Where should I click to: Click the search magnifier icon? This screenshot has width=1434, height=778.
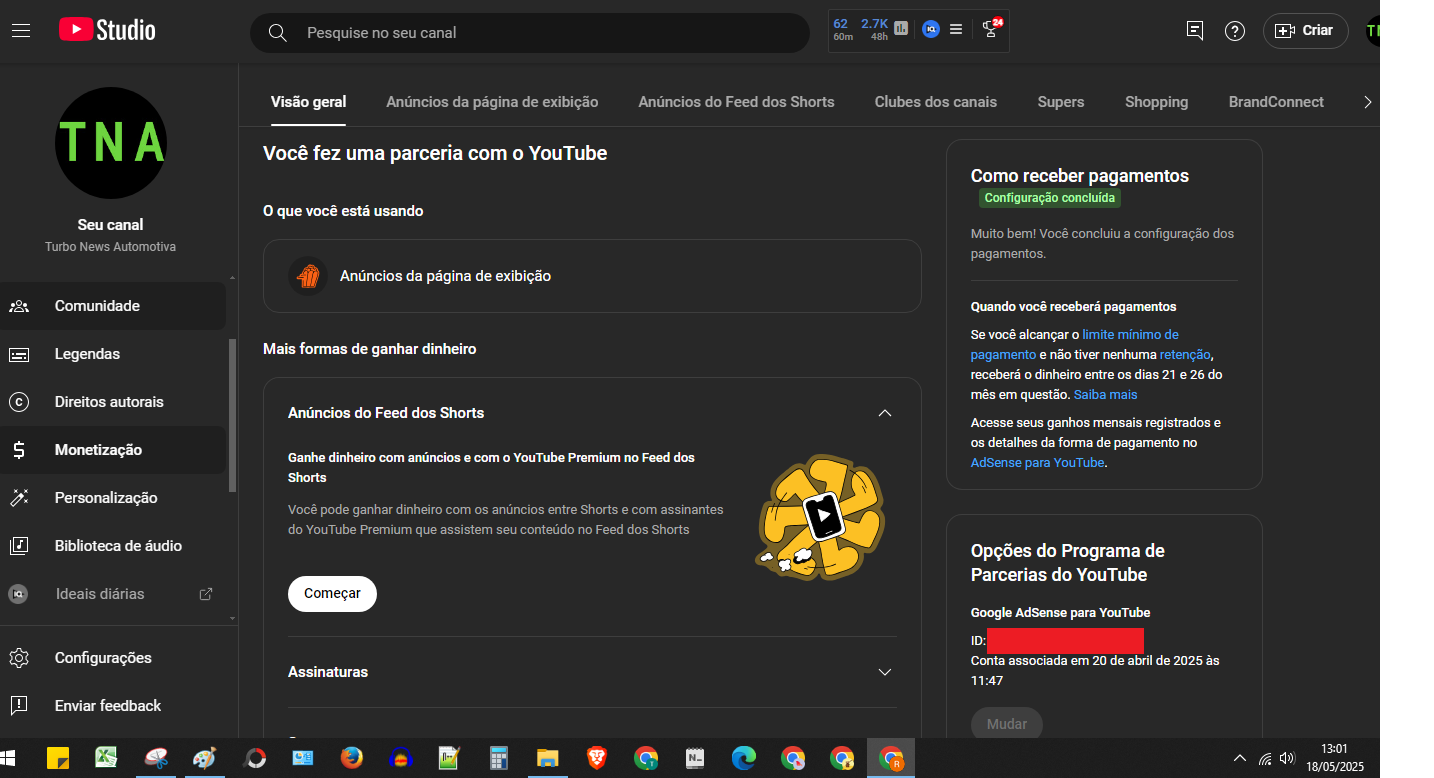[278, 33]
